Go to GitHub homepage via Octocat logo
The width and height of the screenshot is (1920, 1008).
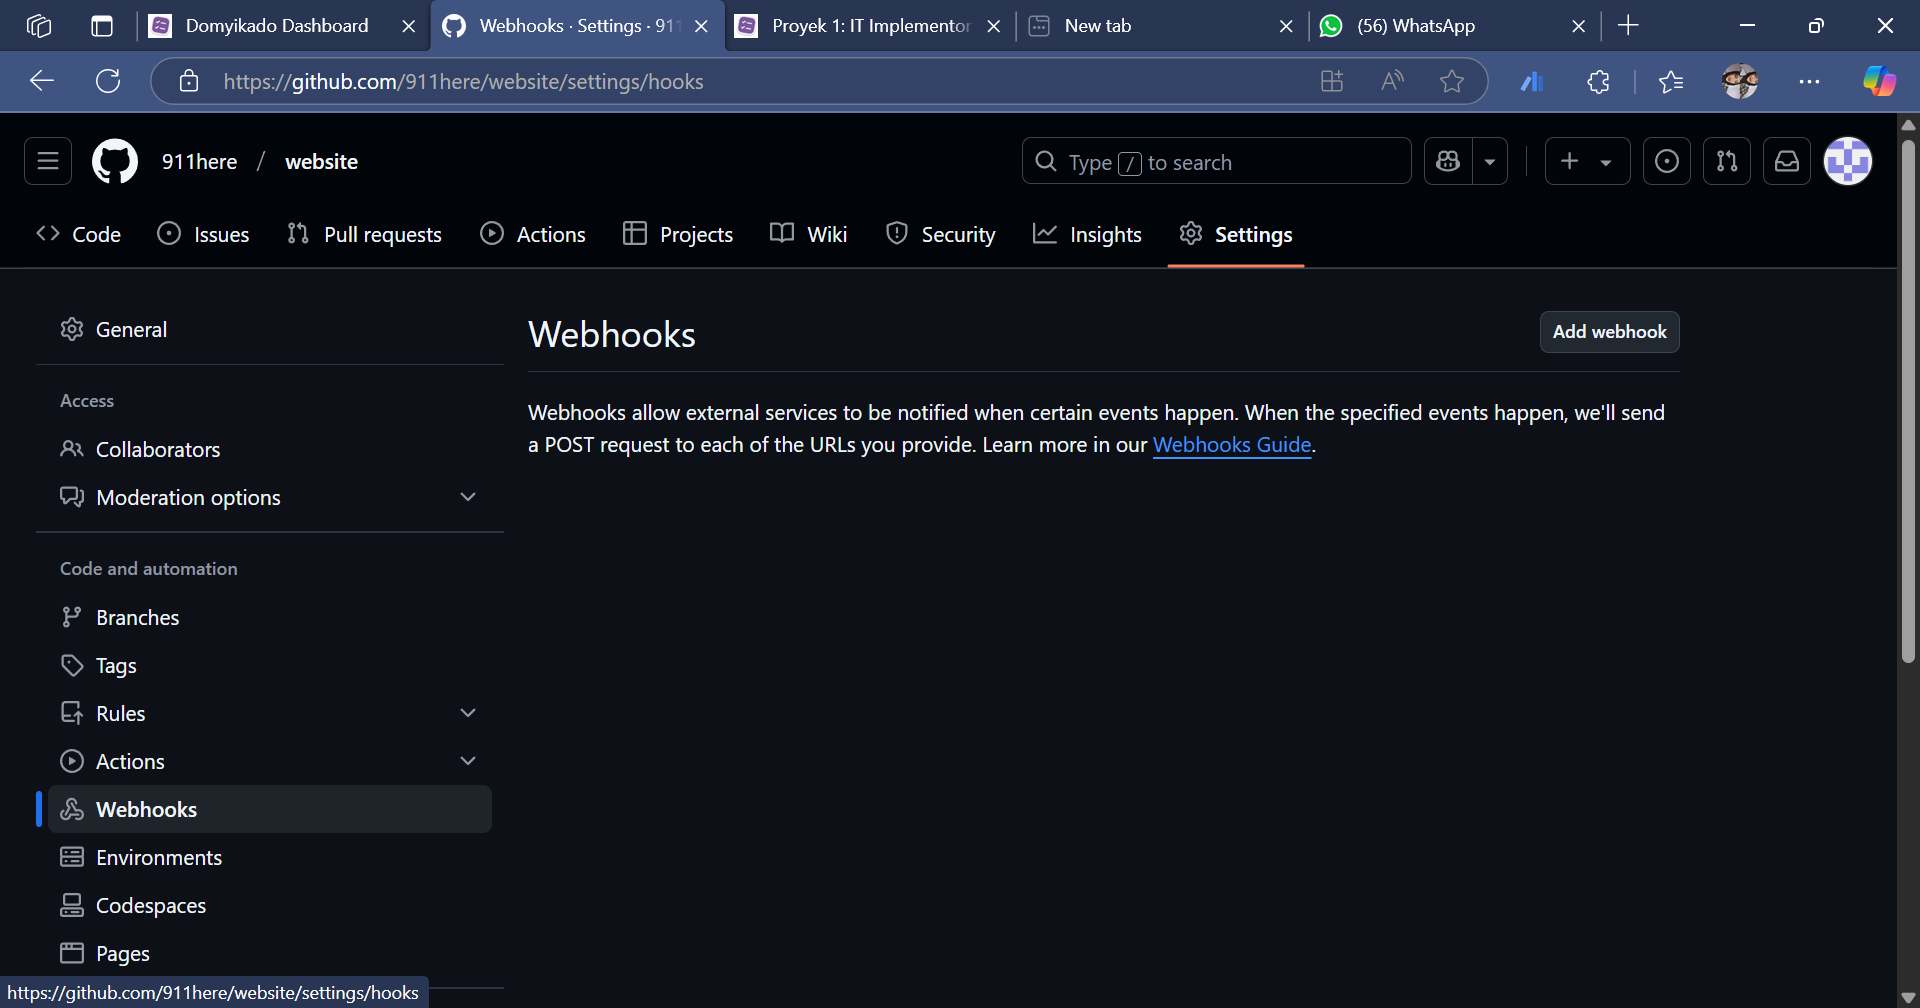pyautogui.click(x=115, y=161)
